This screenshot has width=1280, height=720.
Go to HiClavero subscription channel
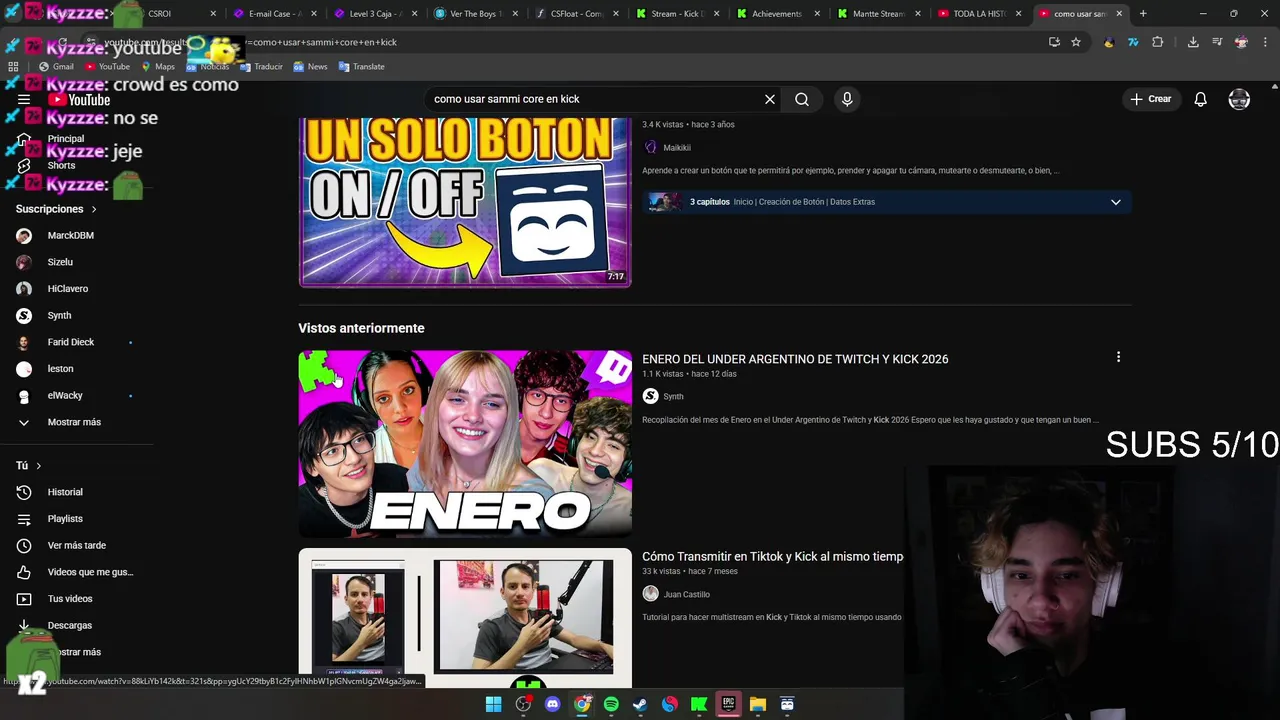point(68,289)
